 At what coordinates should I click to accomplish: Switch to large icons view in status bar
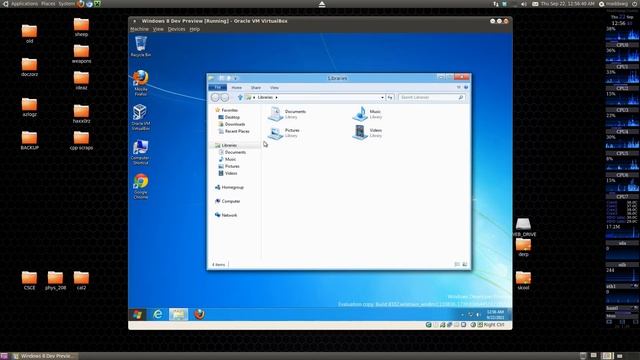coord(464,264)
